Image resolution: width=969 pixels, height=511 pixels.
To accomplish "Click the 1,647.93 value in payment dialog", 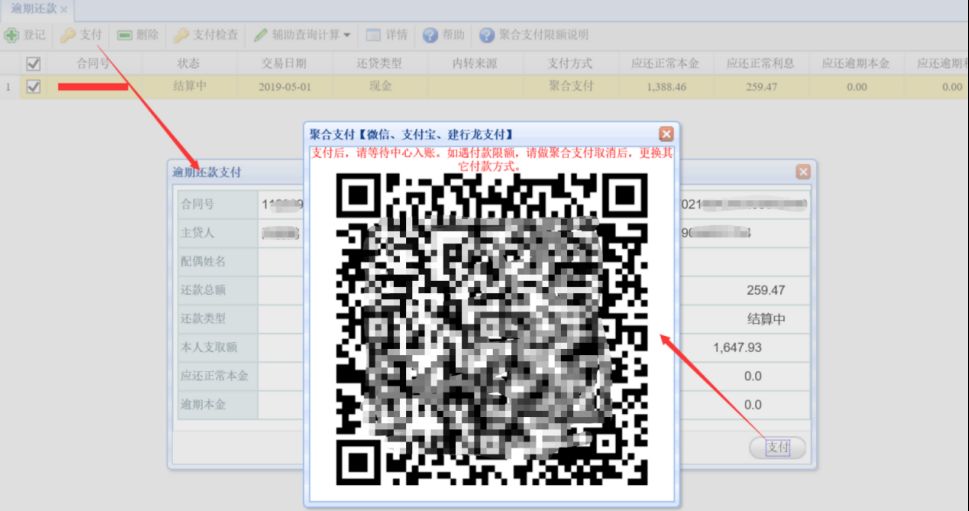I will pos(737,347).
